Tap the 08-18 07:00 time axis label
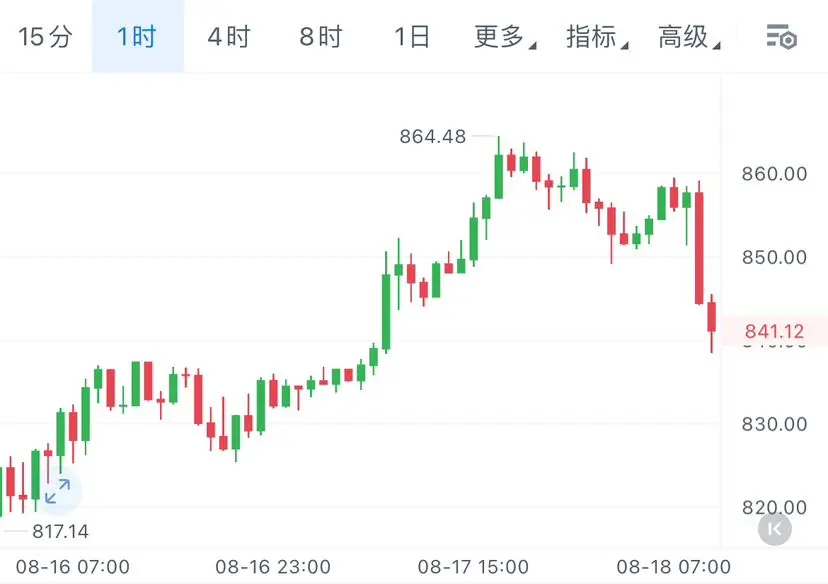The image size is (828, 584). (674, 567)
